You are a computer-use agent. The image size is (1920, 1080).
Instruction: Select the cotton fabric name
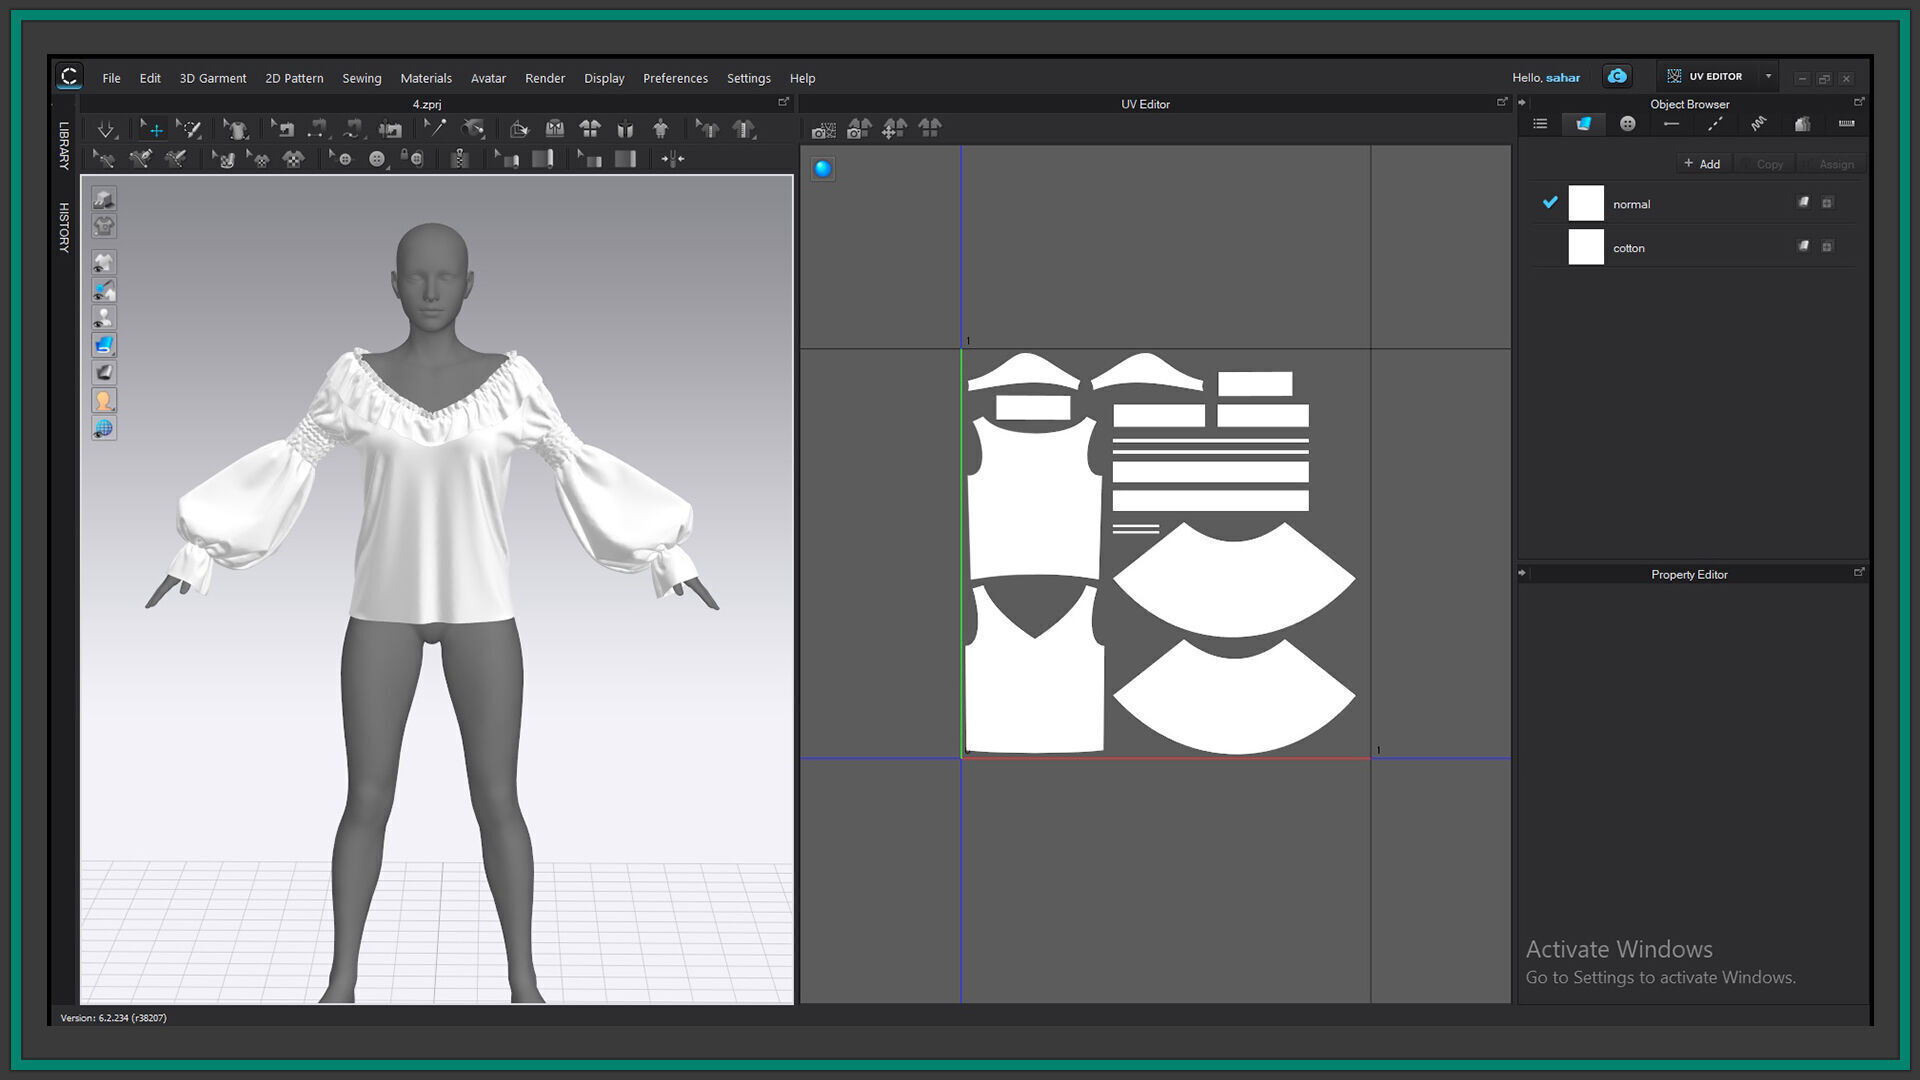click(x=1629, y=248)
